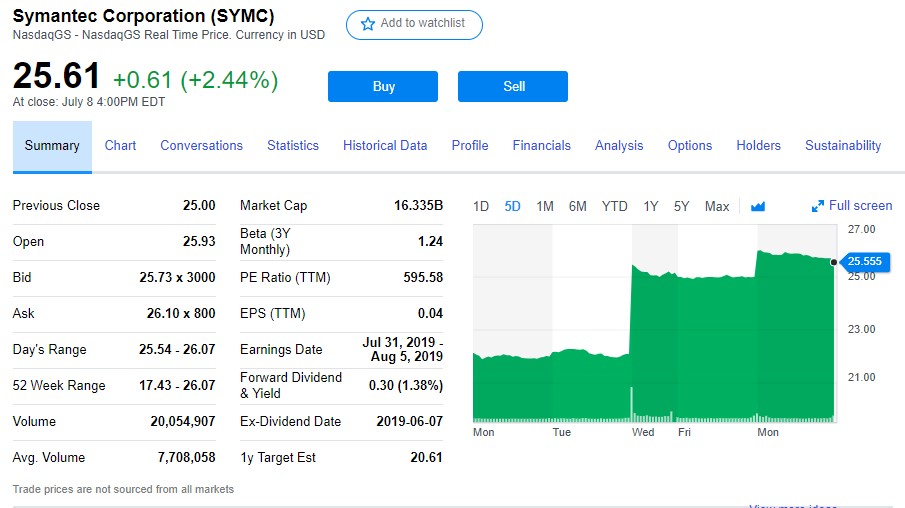Screen dimensions: 905x508
Task: Click the PE Ratio (TTM) label
Action: tap(285, 278)
